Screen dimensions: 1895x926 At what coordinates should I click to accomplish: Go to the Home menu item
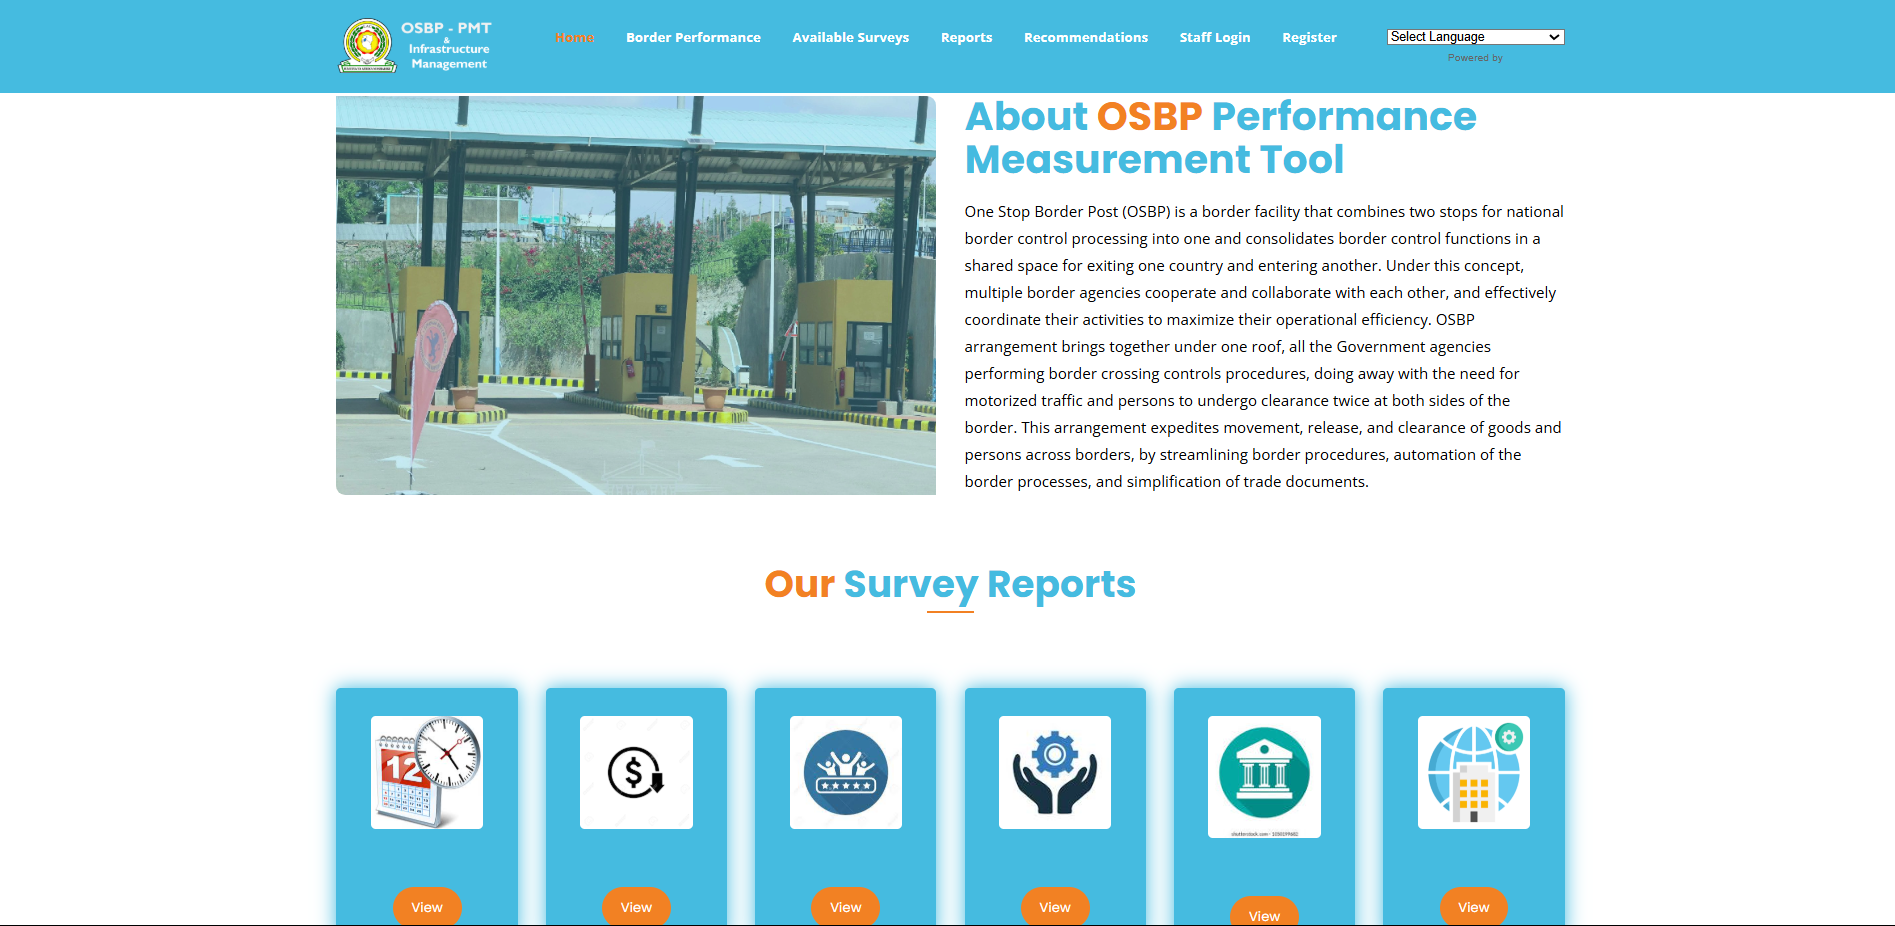point(574,38)
